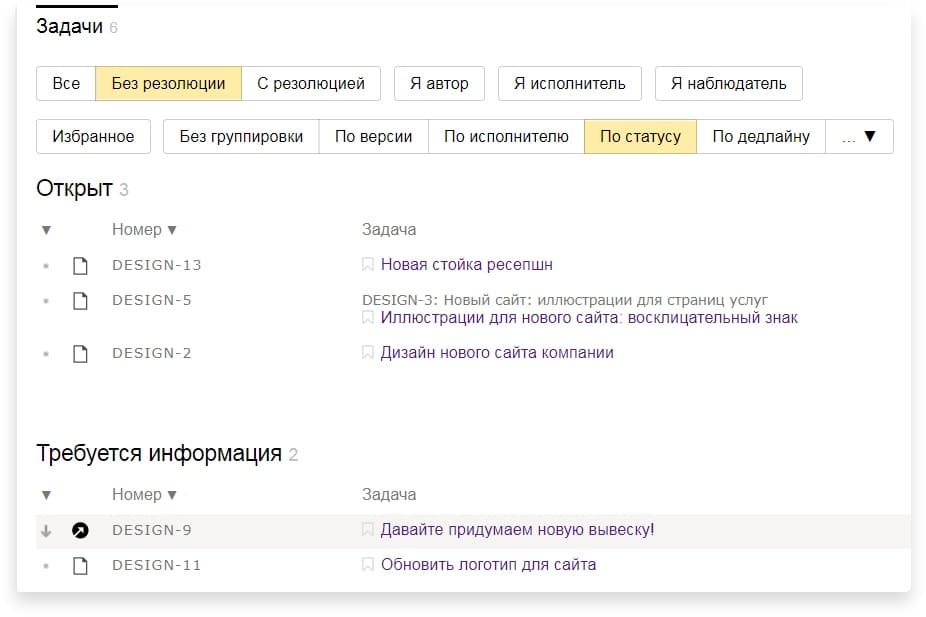
Task: Enable the Я автор filter
Action: pyautogui.click(x=439, y=83)
